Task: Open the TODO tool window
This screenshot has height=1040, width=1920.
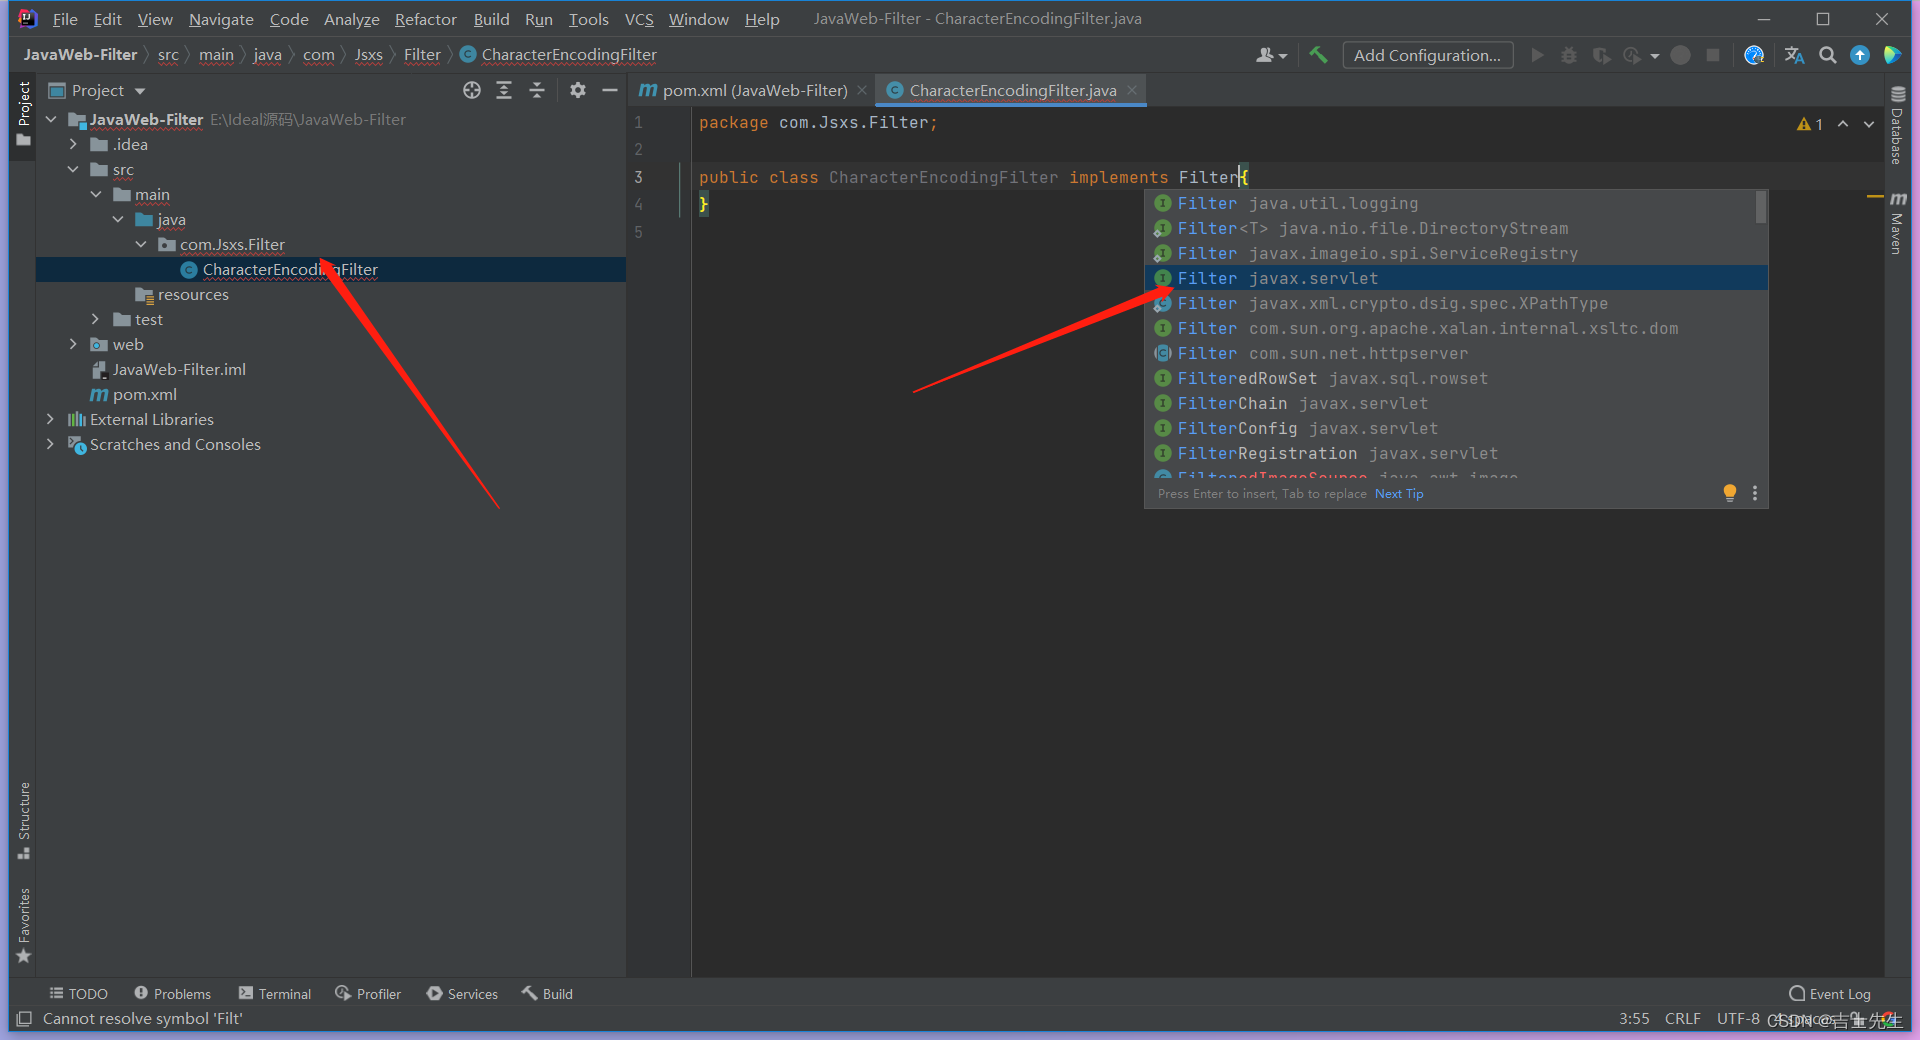Action: click(x=78, y=994)
